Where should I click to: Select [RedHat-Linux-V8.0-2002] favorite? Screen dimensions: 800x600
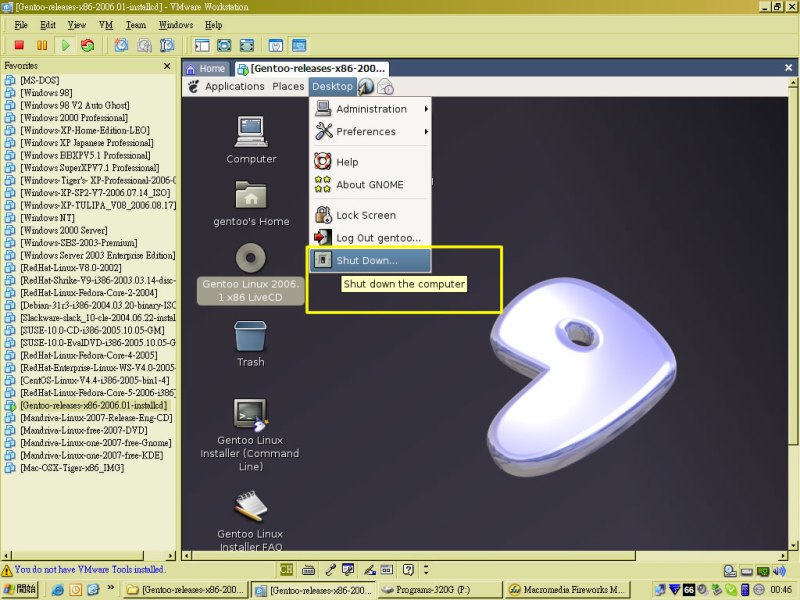click(x=71, y=268)
